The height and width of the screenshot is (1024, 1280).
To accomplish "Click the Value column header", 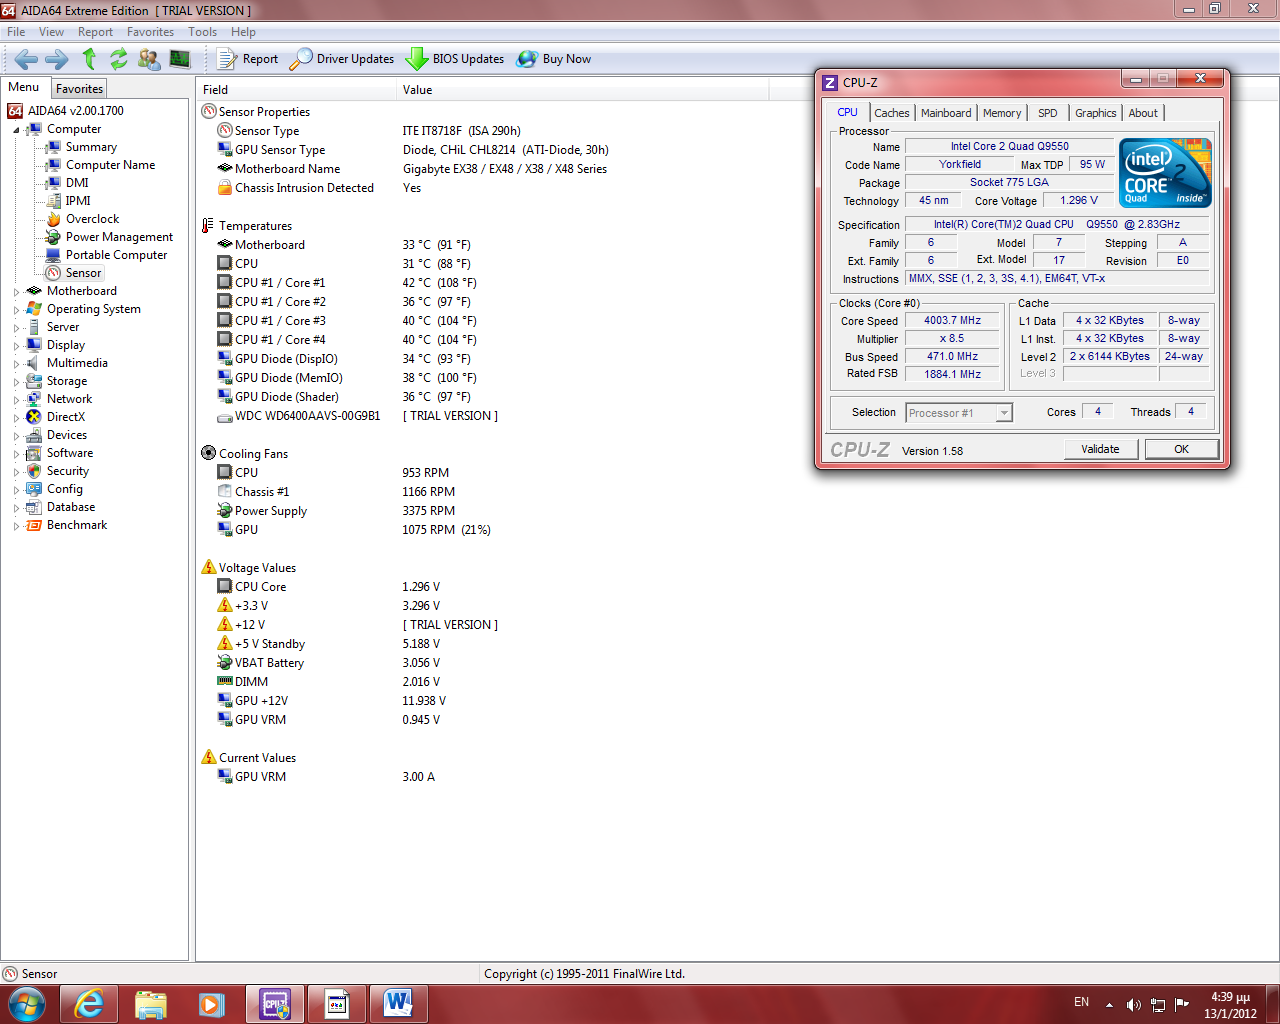I will (x=582, y=90).
